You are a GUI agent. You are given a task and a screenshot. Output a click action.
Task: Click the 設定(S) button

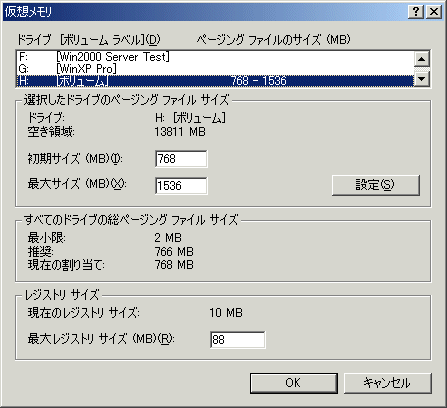tap(375, 185)
